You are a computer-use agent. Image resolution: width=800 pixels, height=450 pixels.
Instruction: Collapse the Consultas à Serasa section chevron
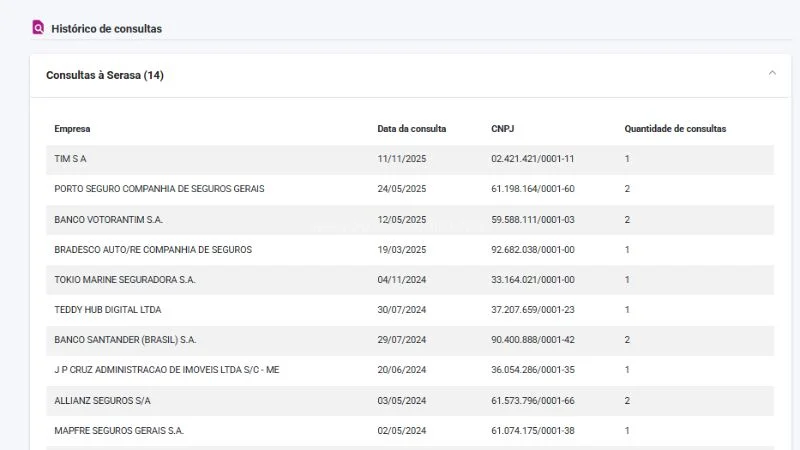[x=772, y=73]
